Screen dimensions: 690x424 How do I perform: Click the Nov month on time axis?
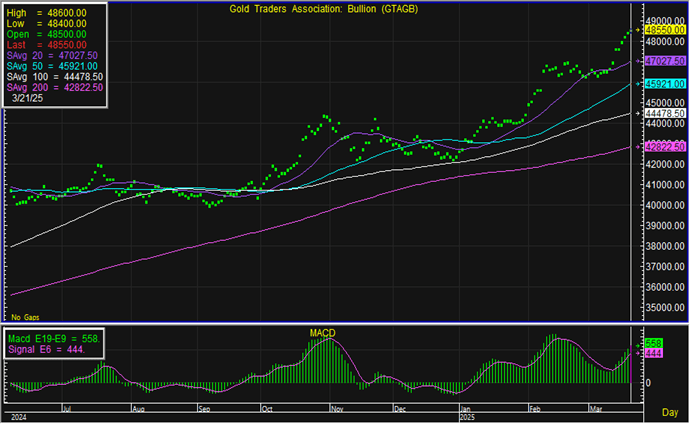click(336, 409)
